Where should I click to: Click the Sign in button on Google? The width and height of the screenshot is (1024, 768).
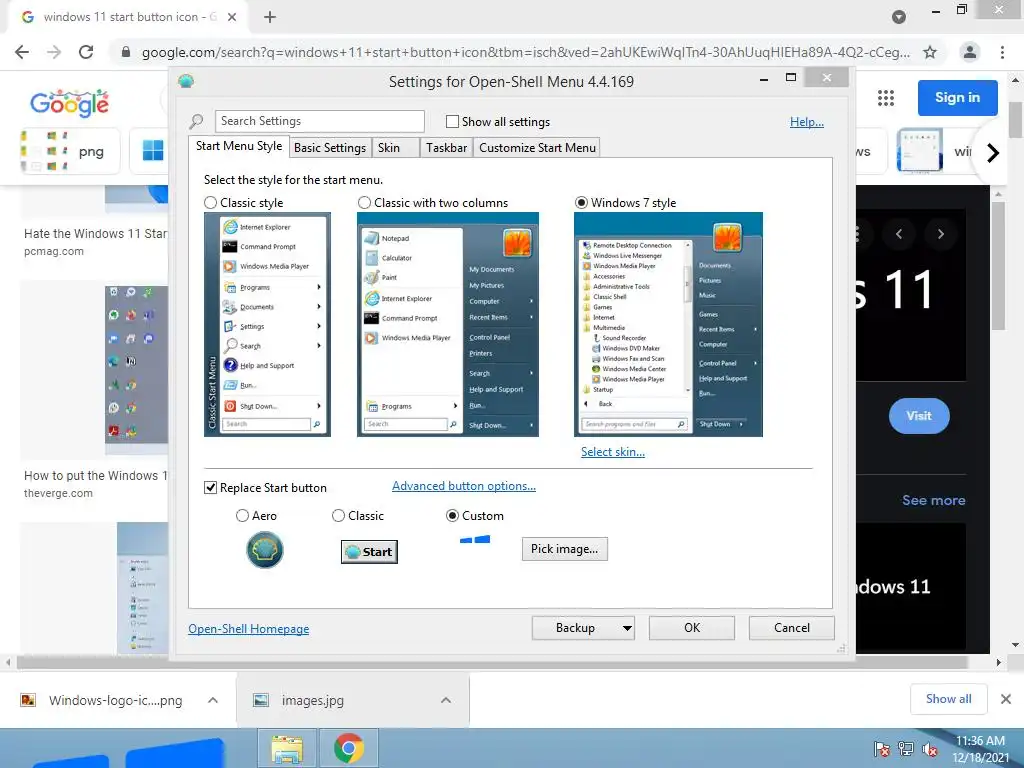point(957,98)
